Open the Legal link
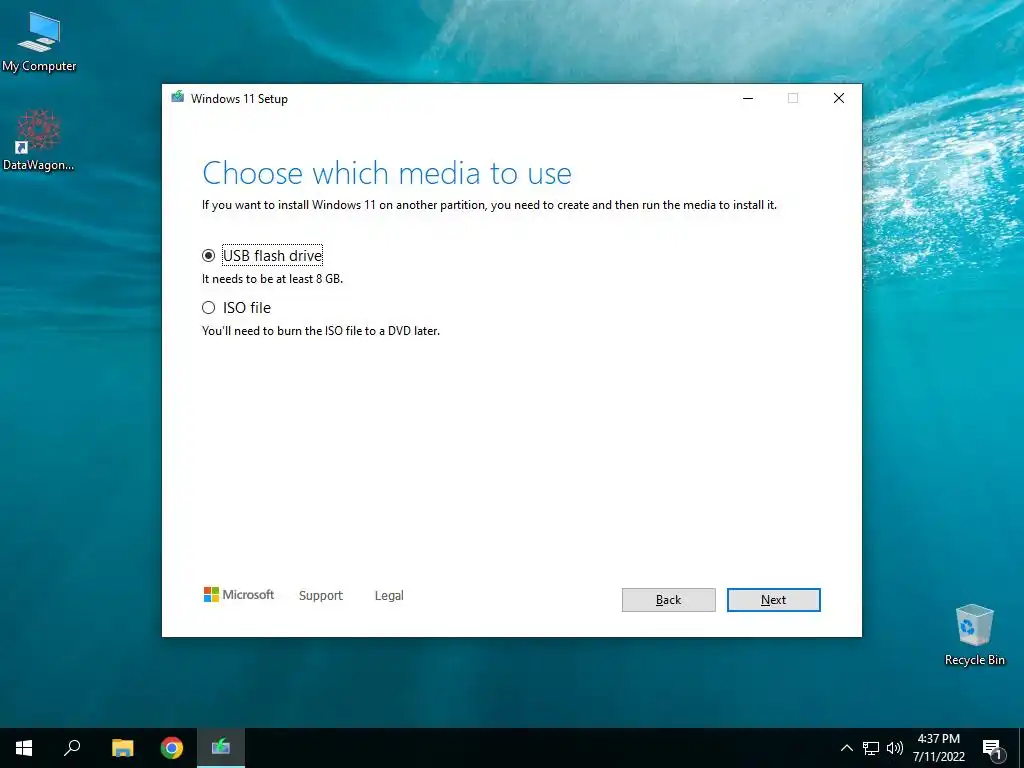Image resolution: width=1024 pixels, height=768 pixels. [389, 595]
